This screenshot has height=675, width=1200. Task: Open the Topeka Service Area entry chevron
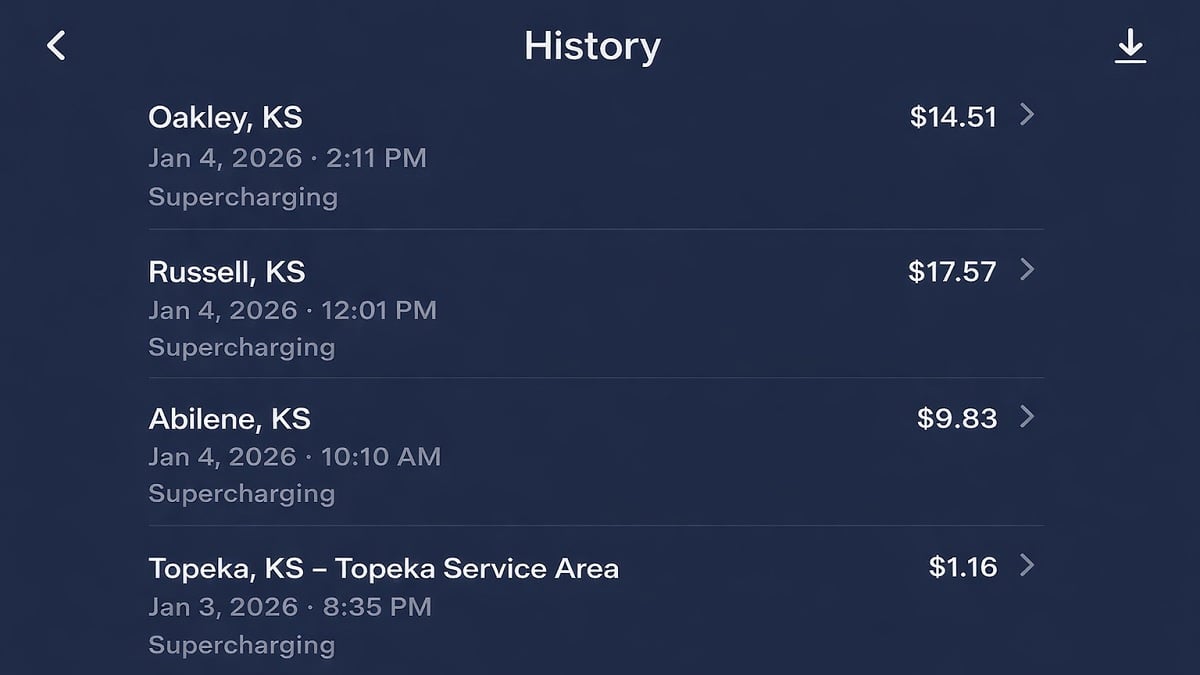point(1028,567)
